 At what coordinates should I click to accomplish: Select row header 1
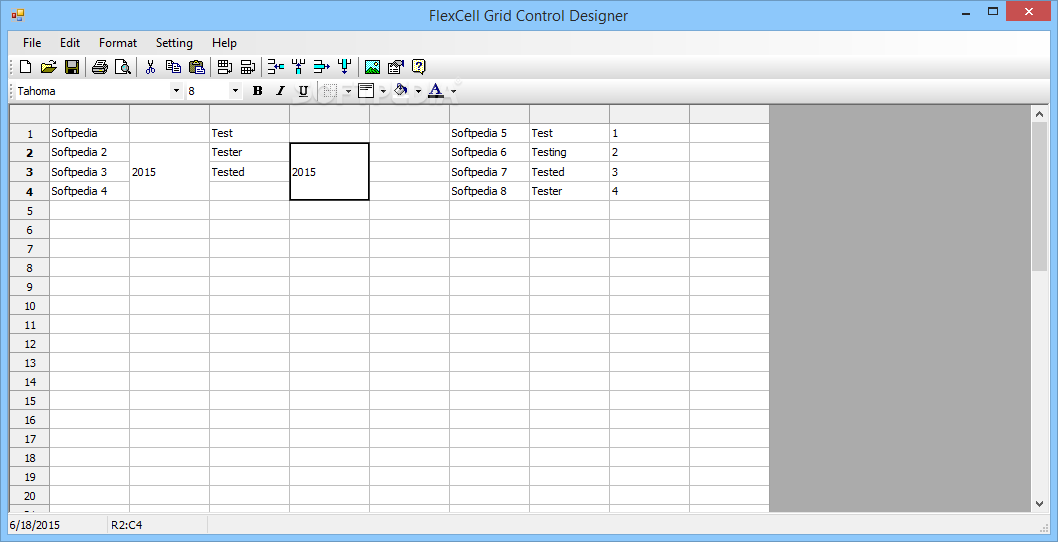[30, 134]
